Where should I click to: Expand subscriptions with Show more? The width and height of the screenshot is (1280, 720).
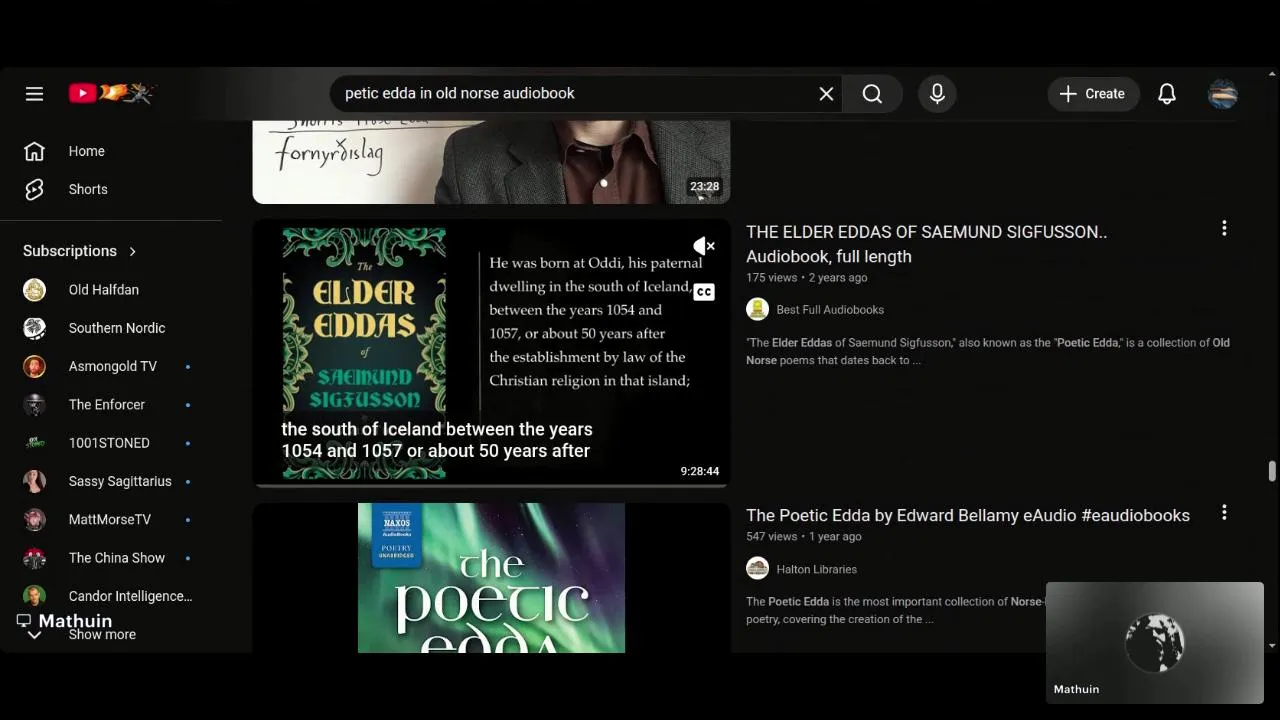coord(102,635)
